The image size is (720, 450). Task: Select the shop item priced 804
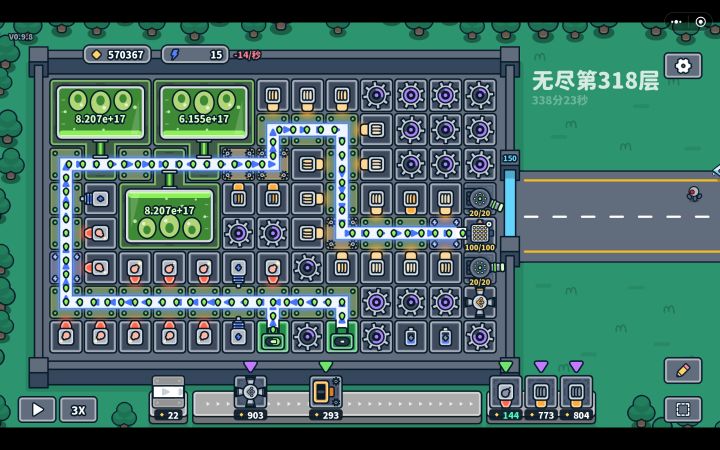click(576, 398)
